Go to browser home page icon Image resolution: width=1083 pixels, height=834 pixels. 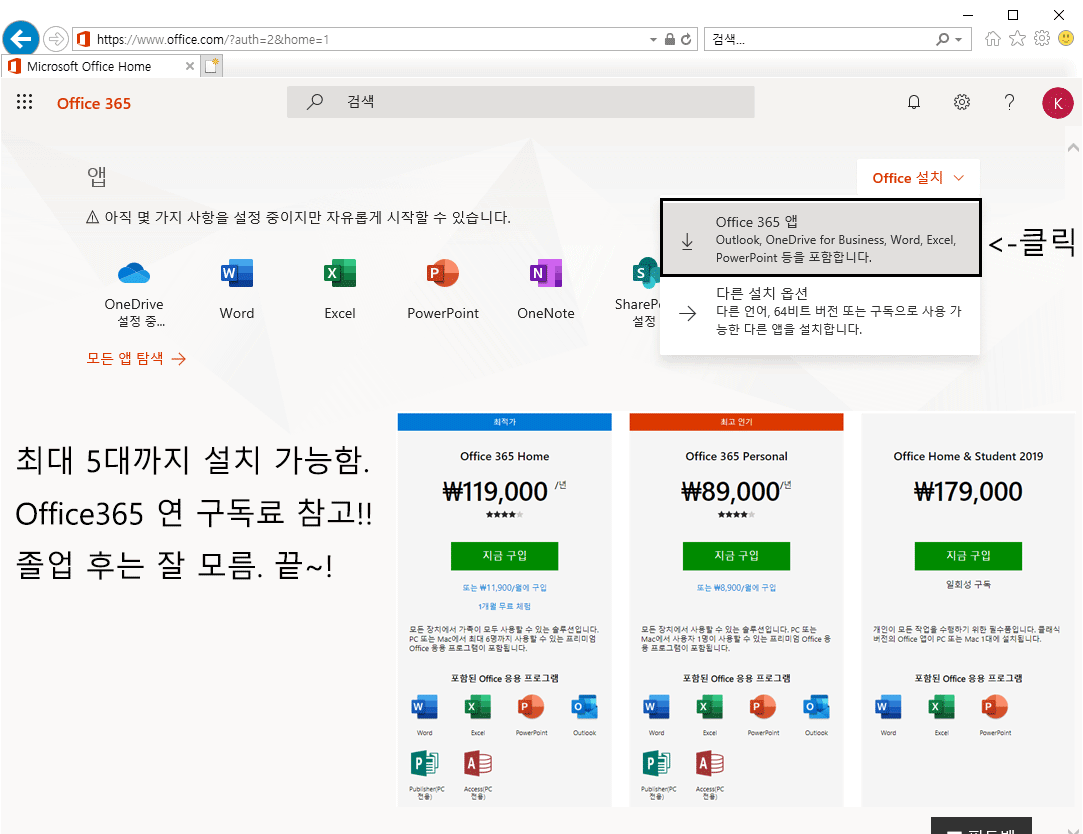point(993,39)
